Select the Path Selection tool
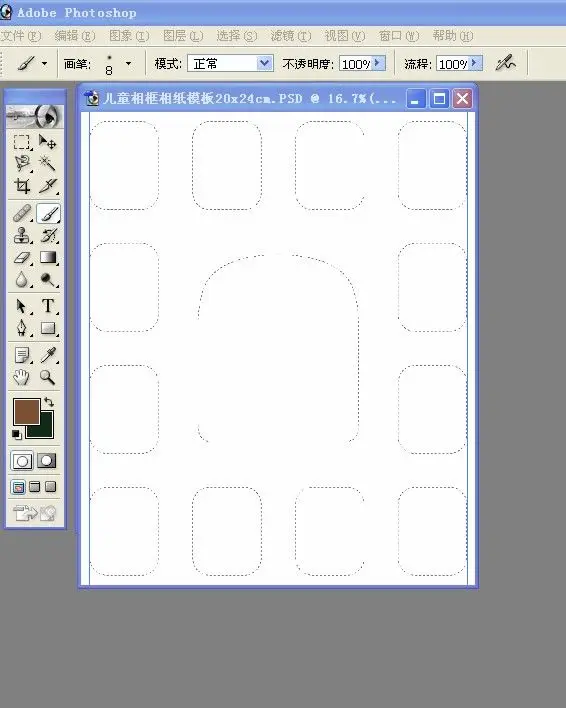 (x=22, y=306)
